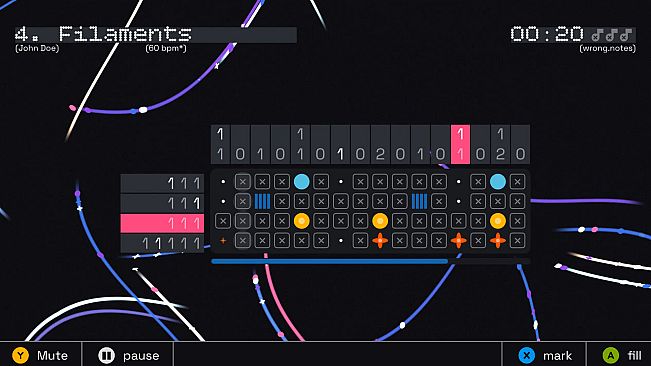Fill the empty dot cell starting the top row
651x366 pixels.
pos(223,182)
